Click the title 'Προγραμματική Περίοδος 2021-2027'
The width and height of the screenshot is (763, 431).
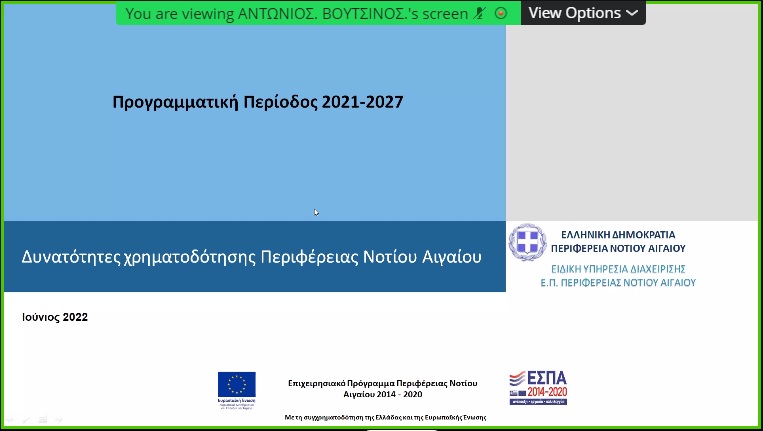[258, 102]
